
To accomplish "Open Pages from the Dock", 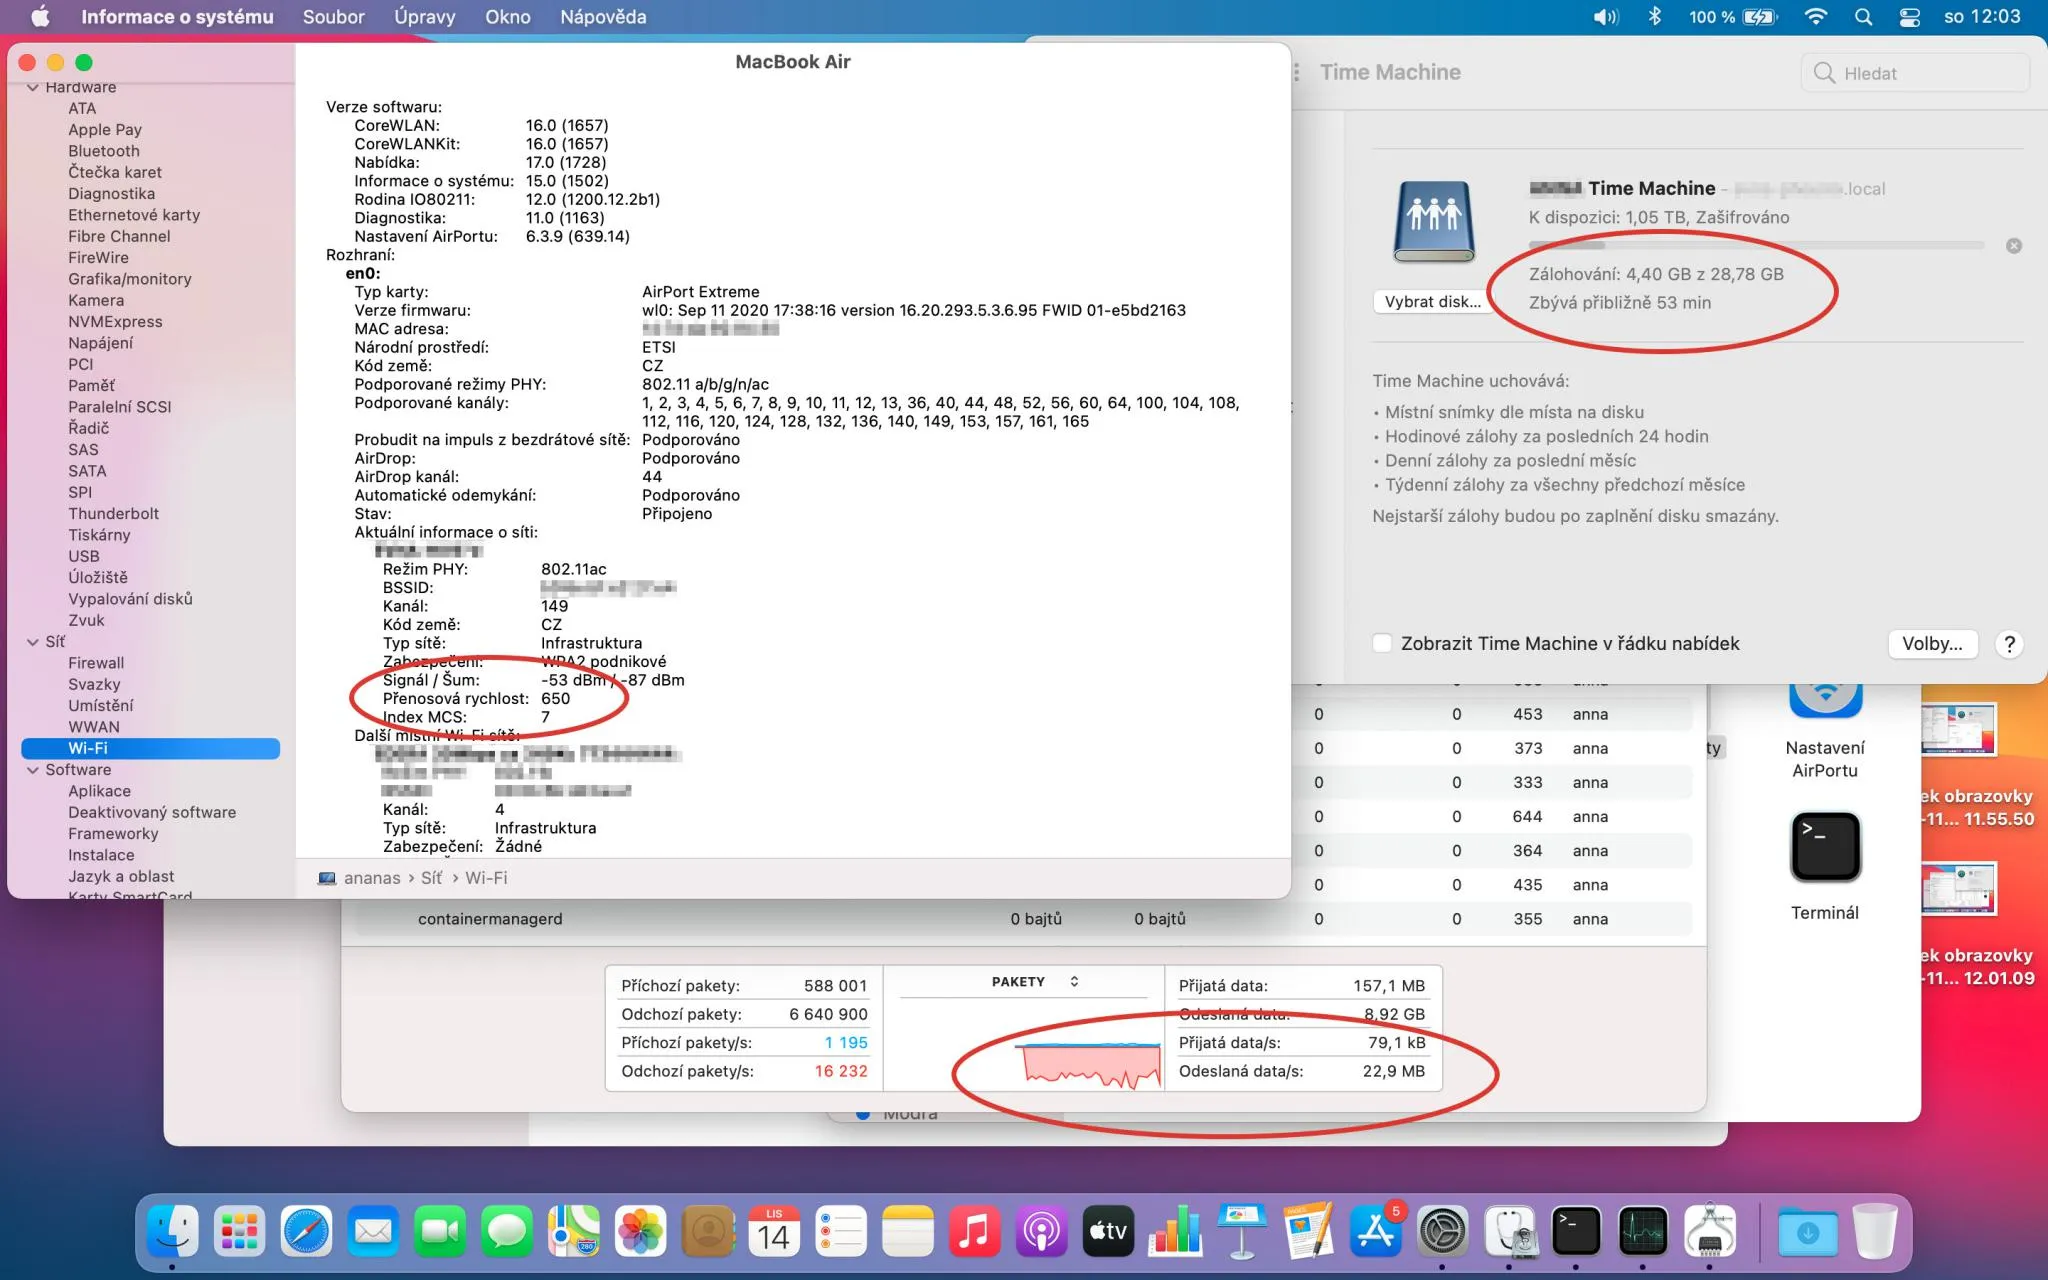I will tap(1310, 1230).
